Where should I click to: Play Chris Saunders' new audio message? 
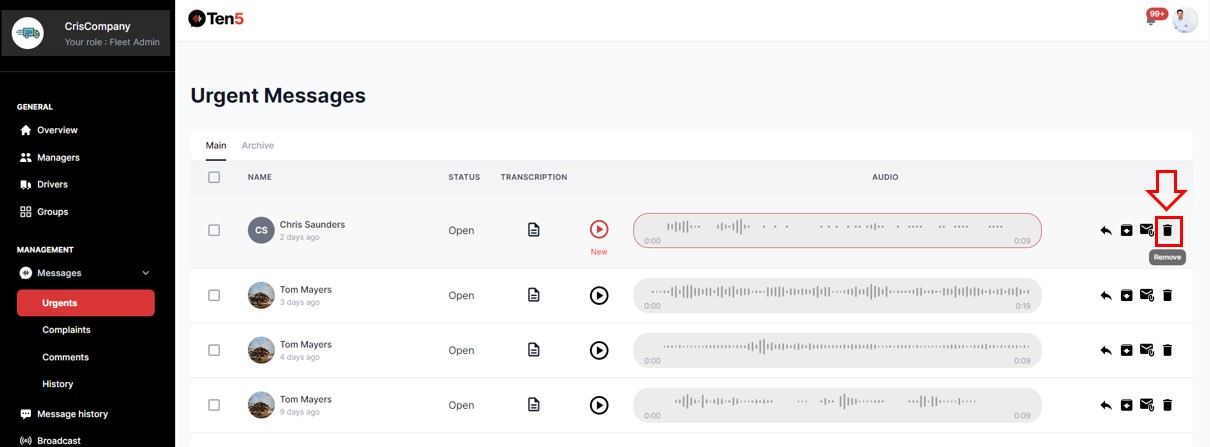(x=599, y=230)
